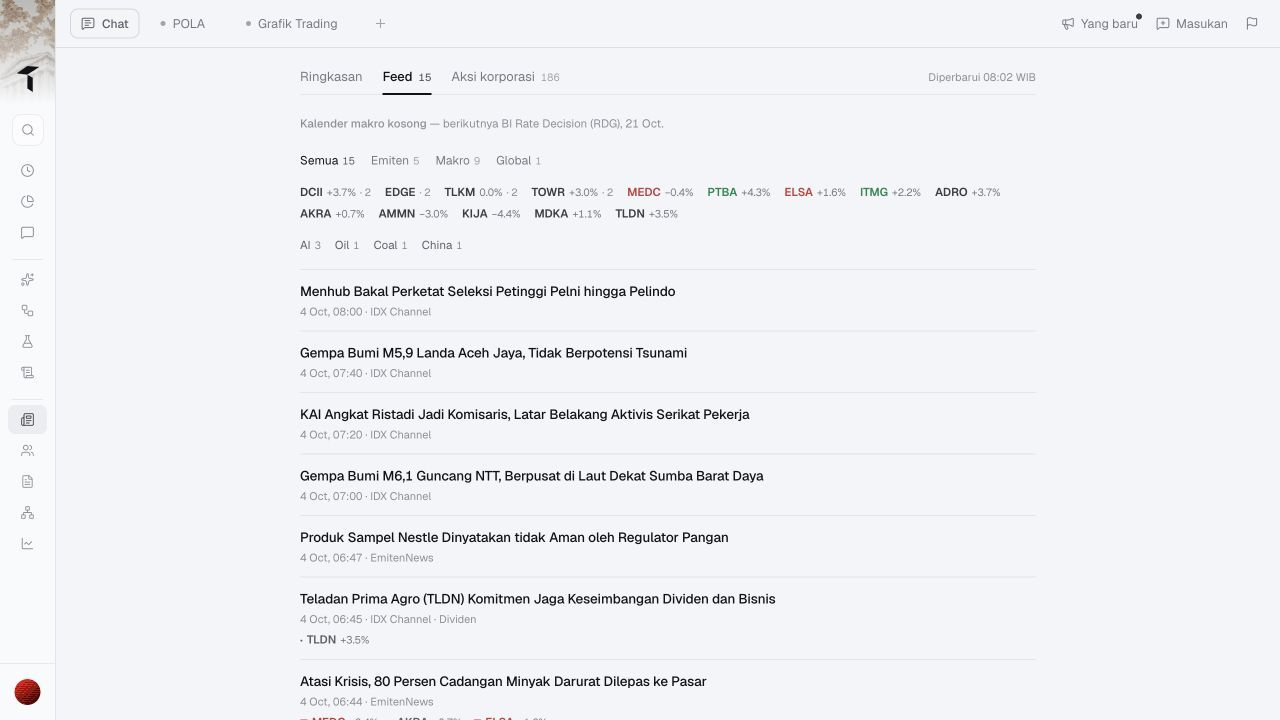
Task: Switch to the Grafik Trading tab
Action: (x=291, y=23)
